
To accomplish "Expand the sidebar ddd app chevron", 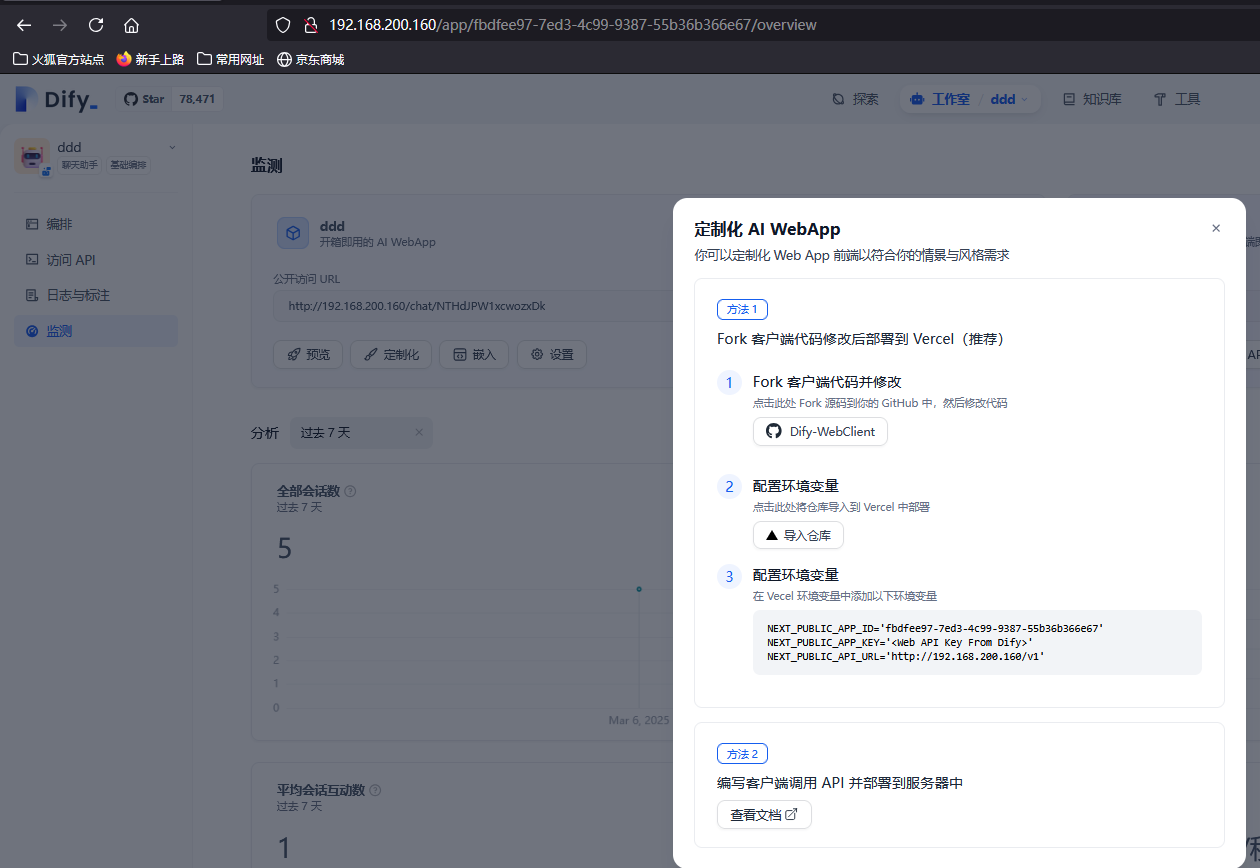I will point(172,148).
